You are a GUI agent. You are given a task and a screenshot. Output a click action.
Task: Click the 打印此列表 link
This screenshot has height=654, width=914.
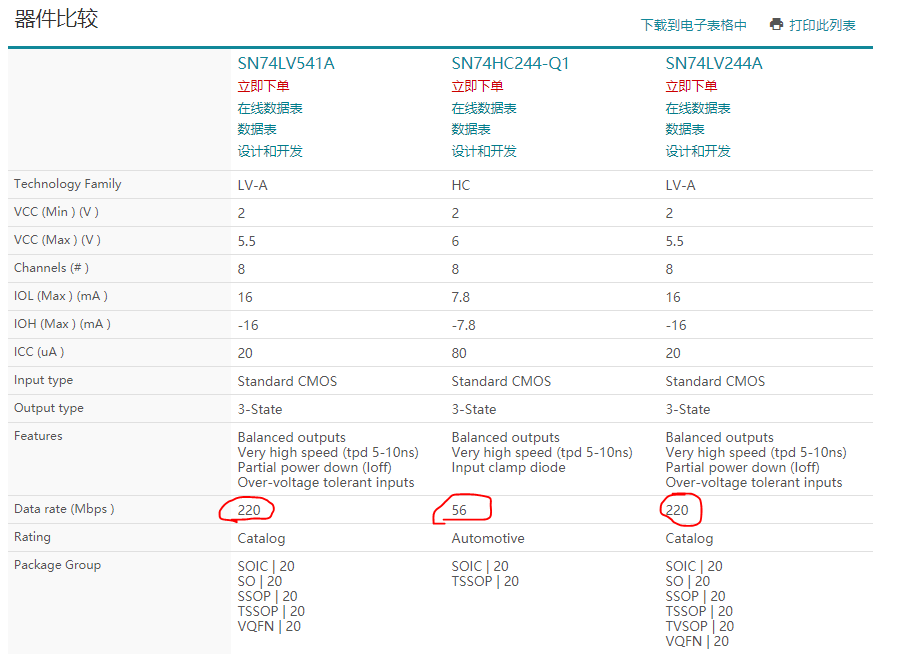click(x=822, y=25)
